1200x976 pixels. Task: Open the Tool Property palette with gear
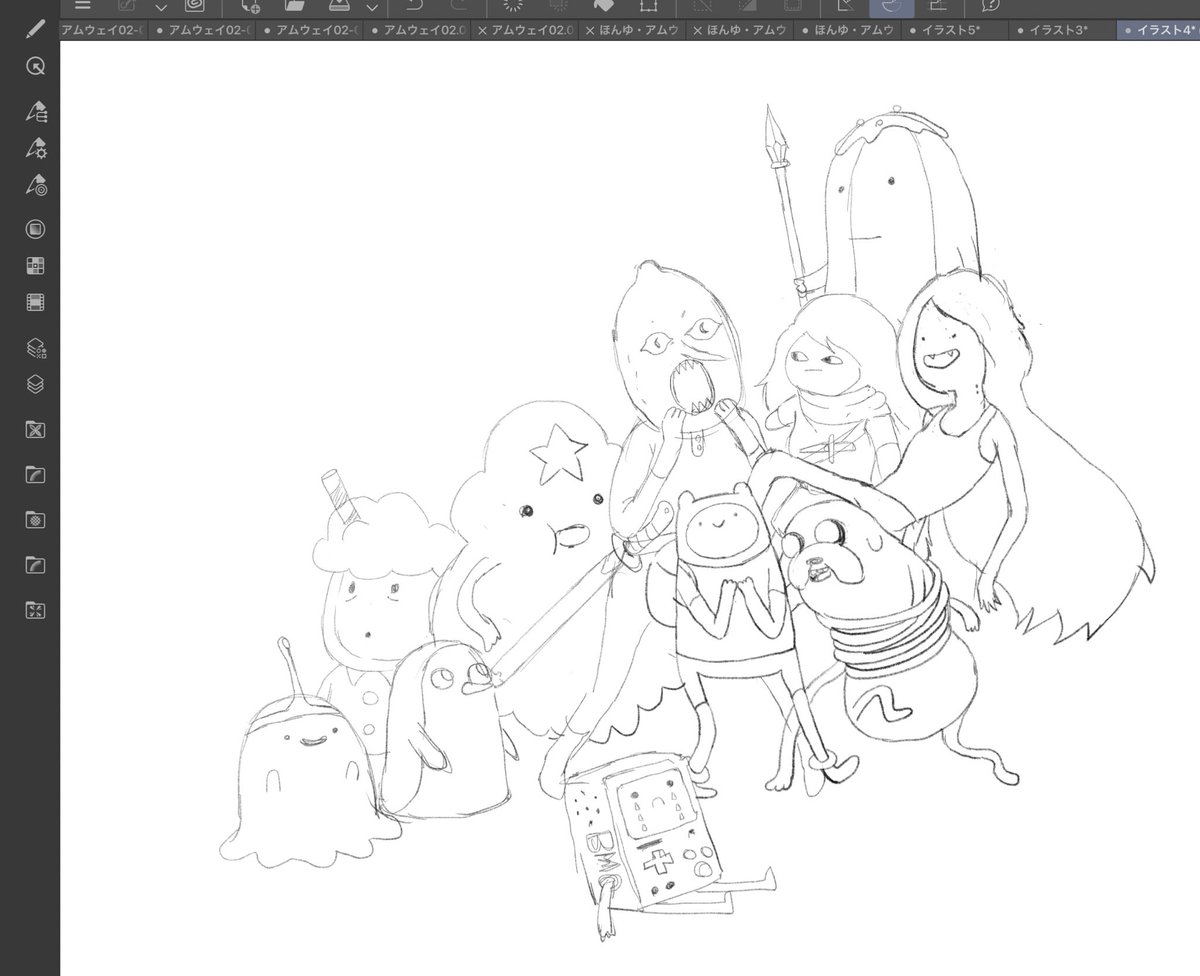pos(36,148)
